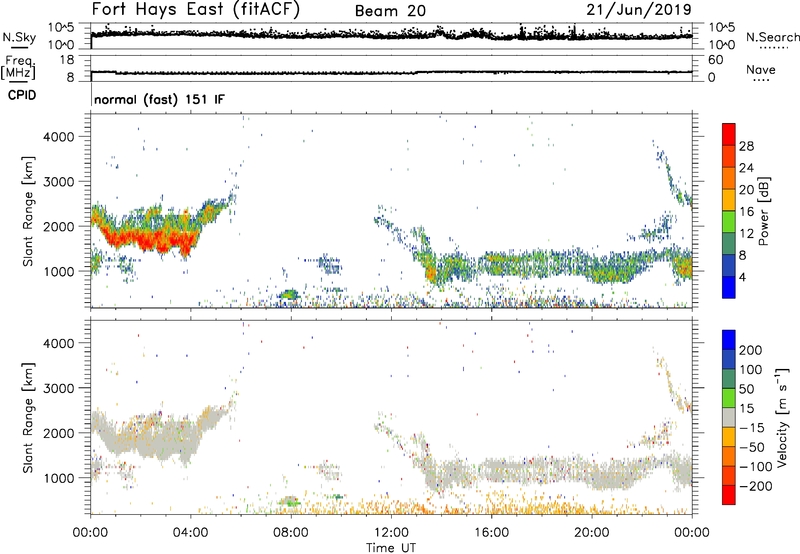Click the '28' value on the Power scale
This screenshot has height=554, width=800.
[x=746, y=146]
